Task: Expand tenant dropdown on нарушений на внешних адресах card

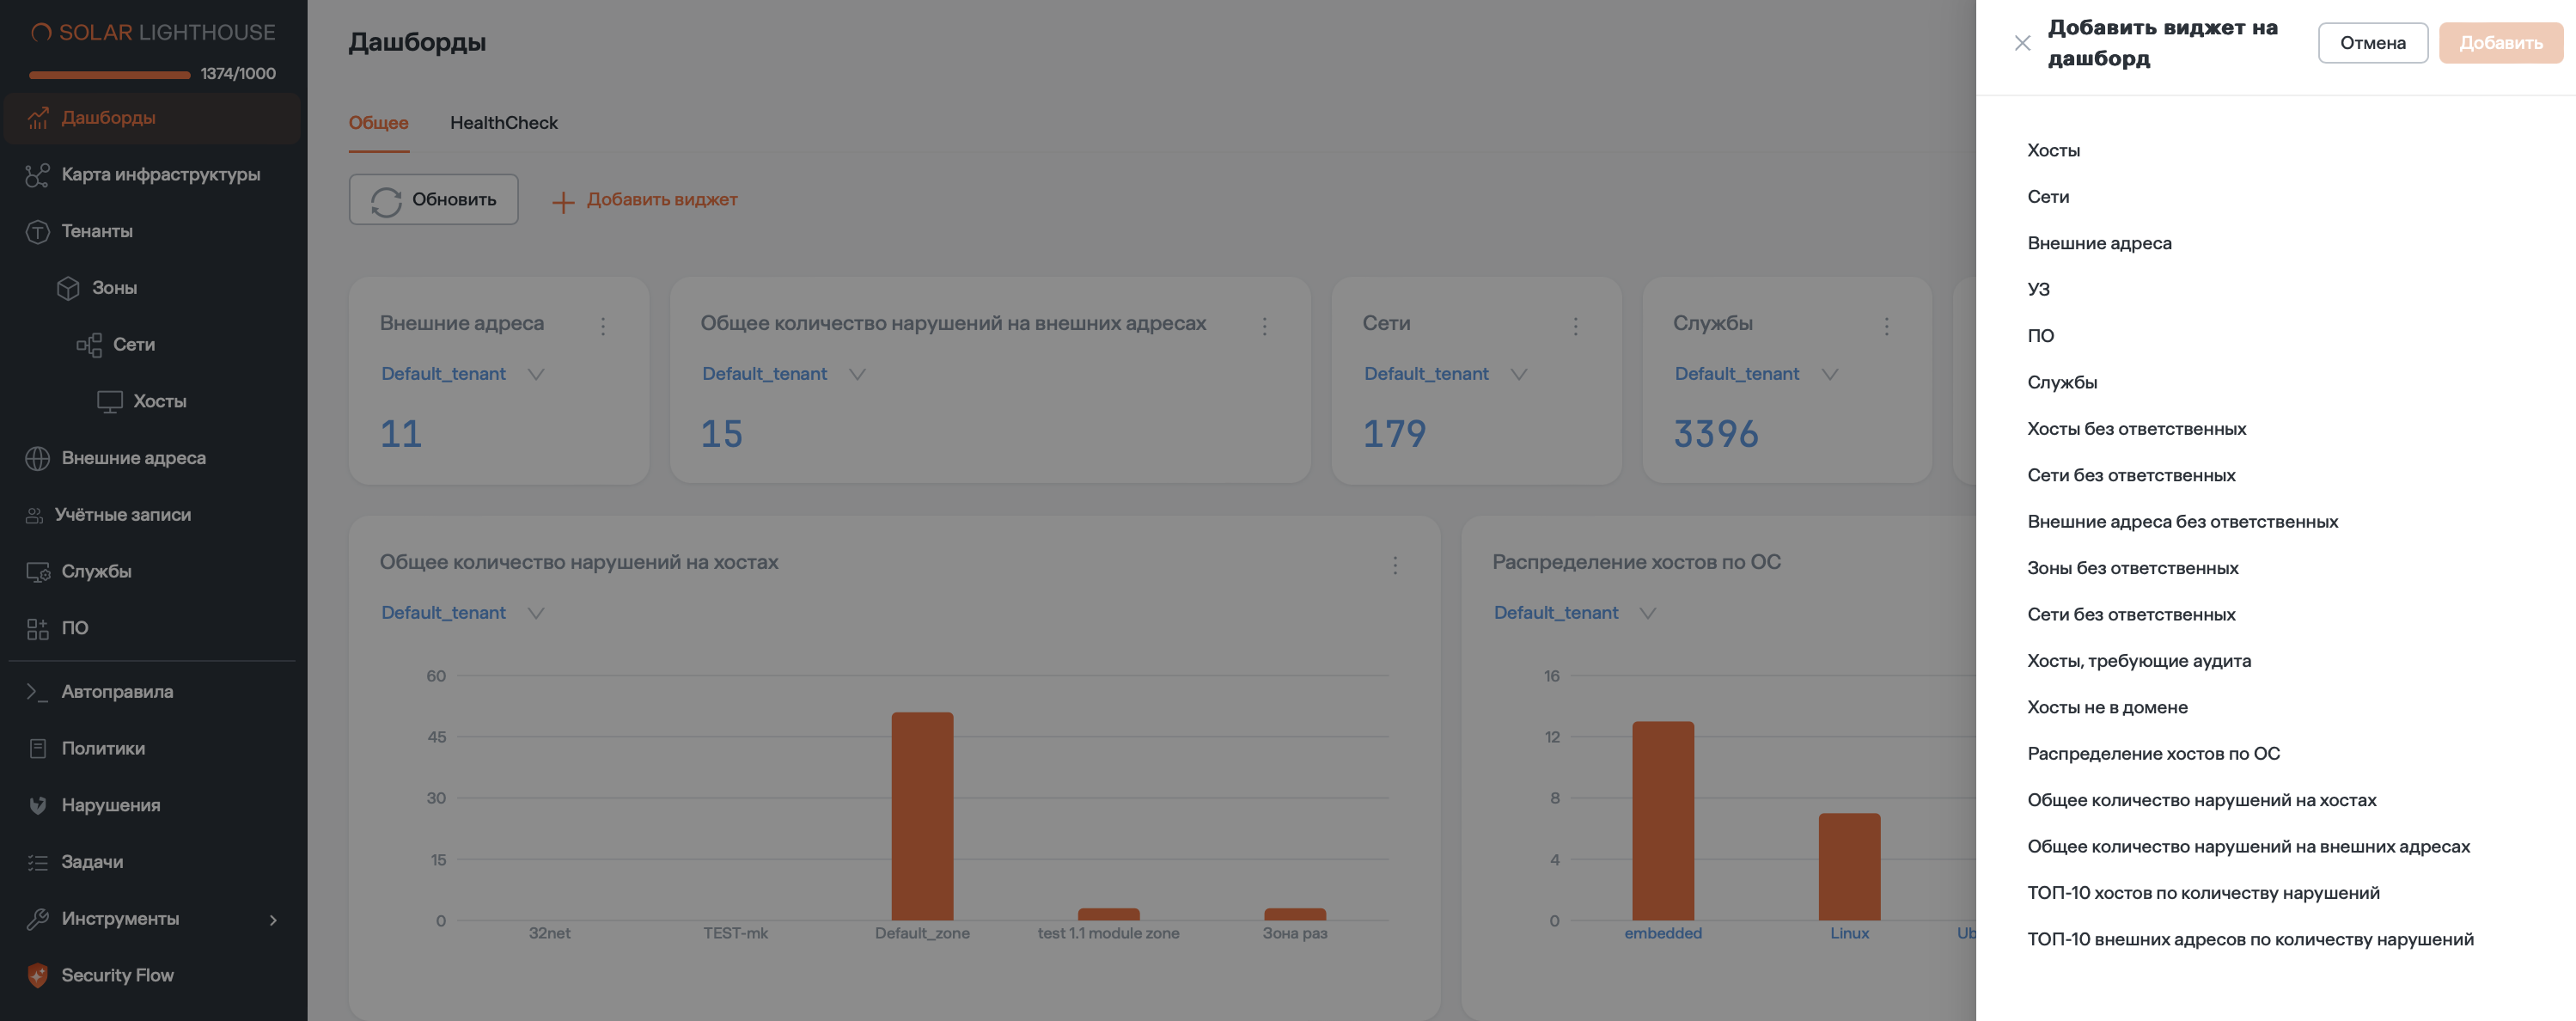Action: pos(857,375)
